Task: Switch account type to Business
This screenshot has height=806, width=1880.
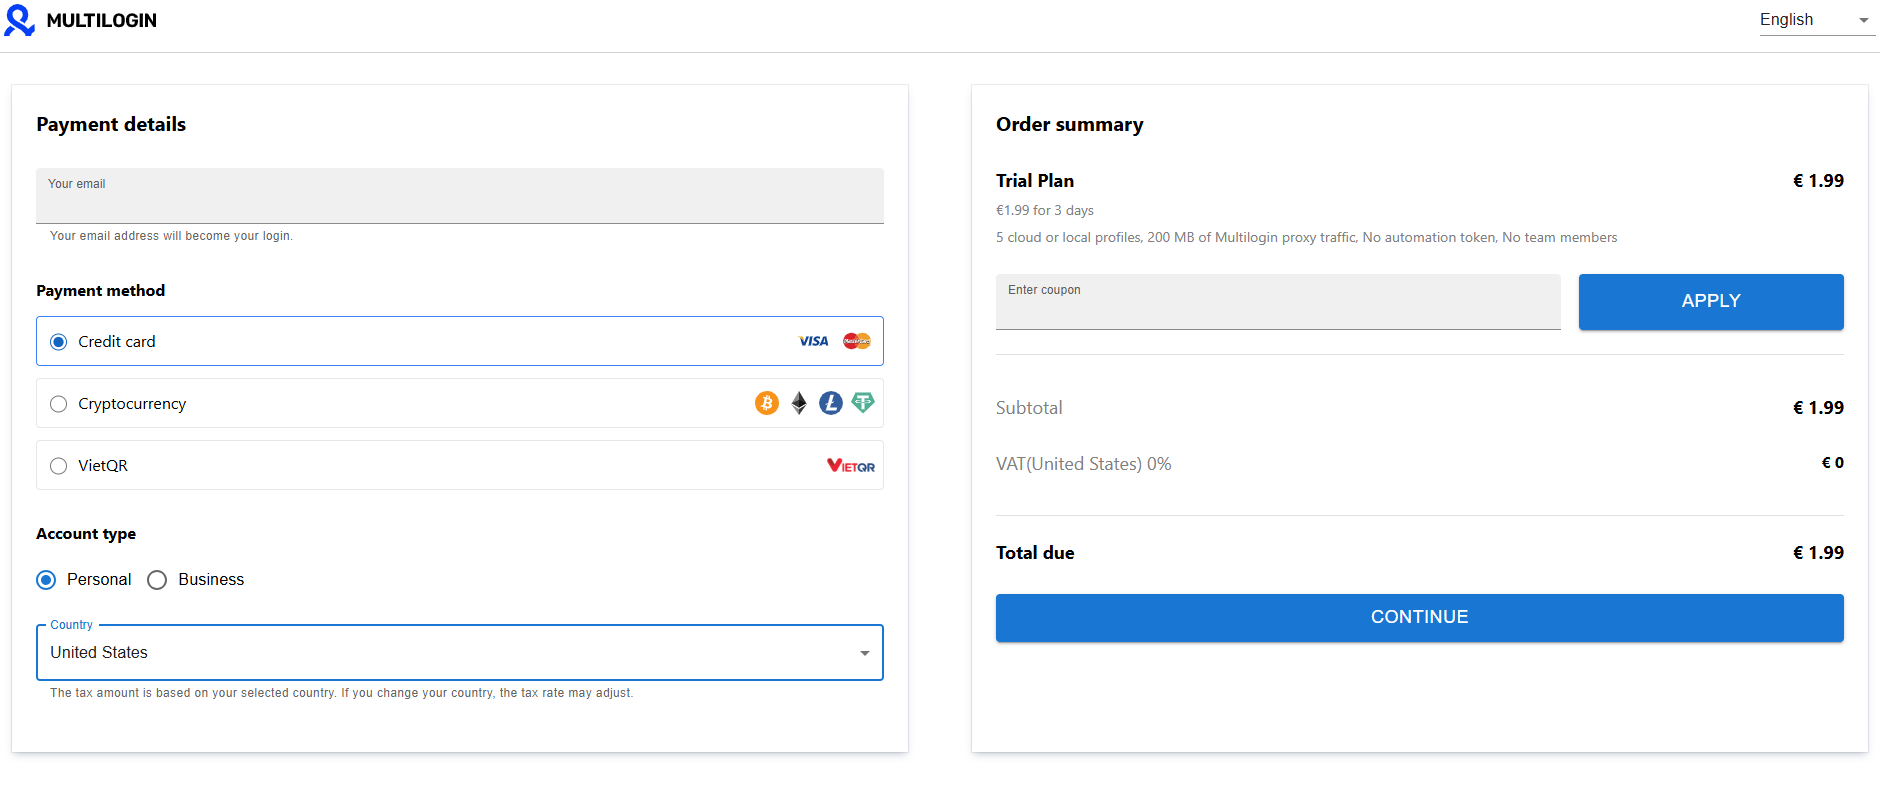Action: [157, 580]
